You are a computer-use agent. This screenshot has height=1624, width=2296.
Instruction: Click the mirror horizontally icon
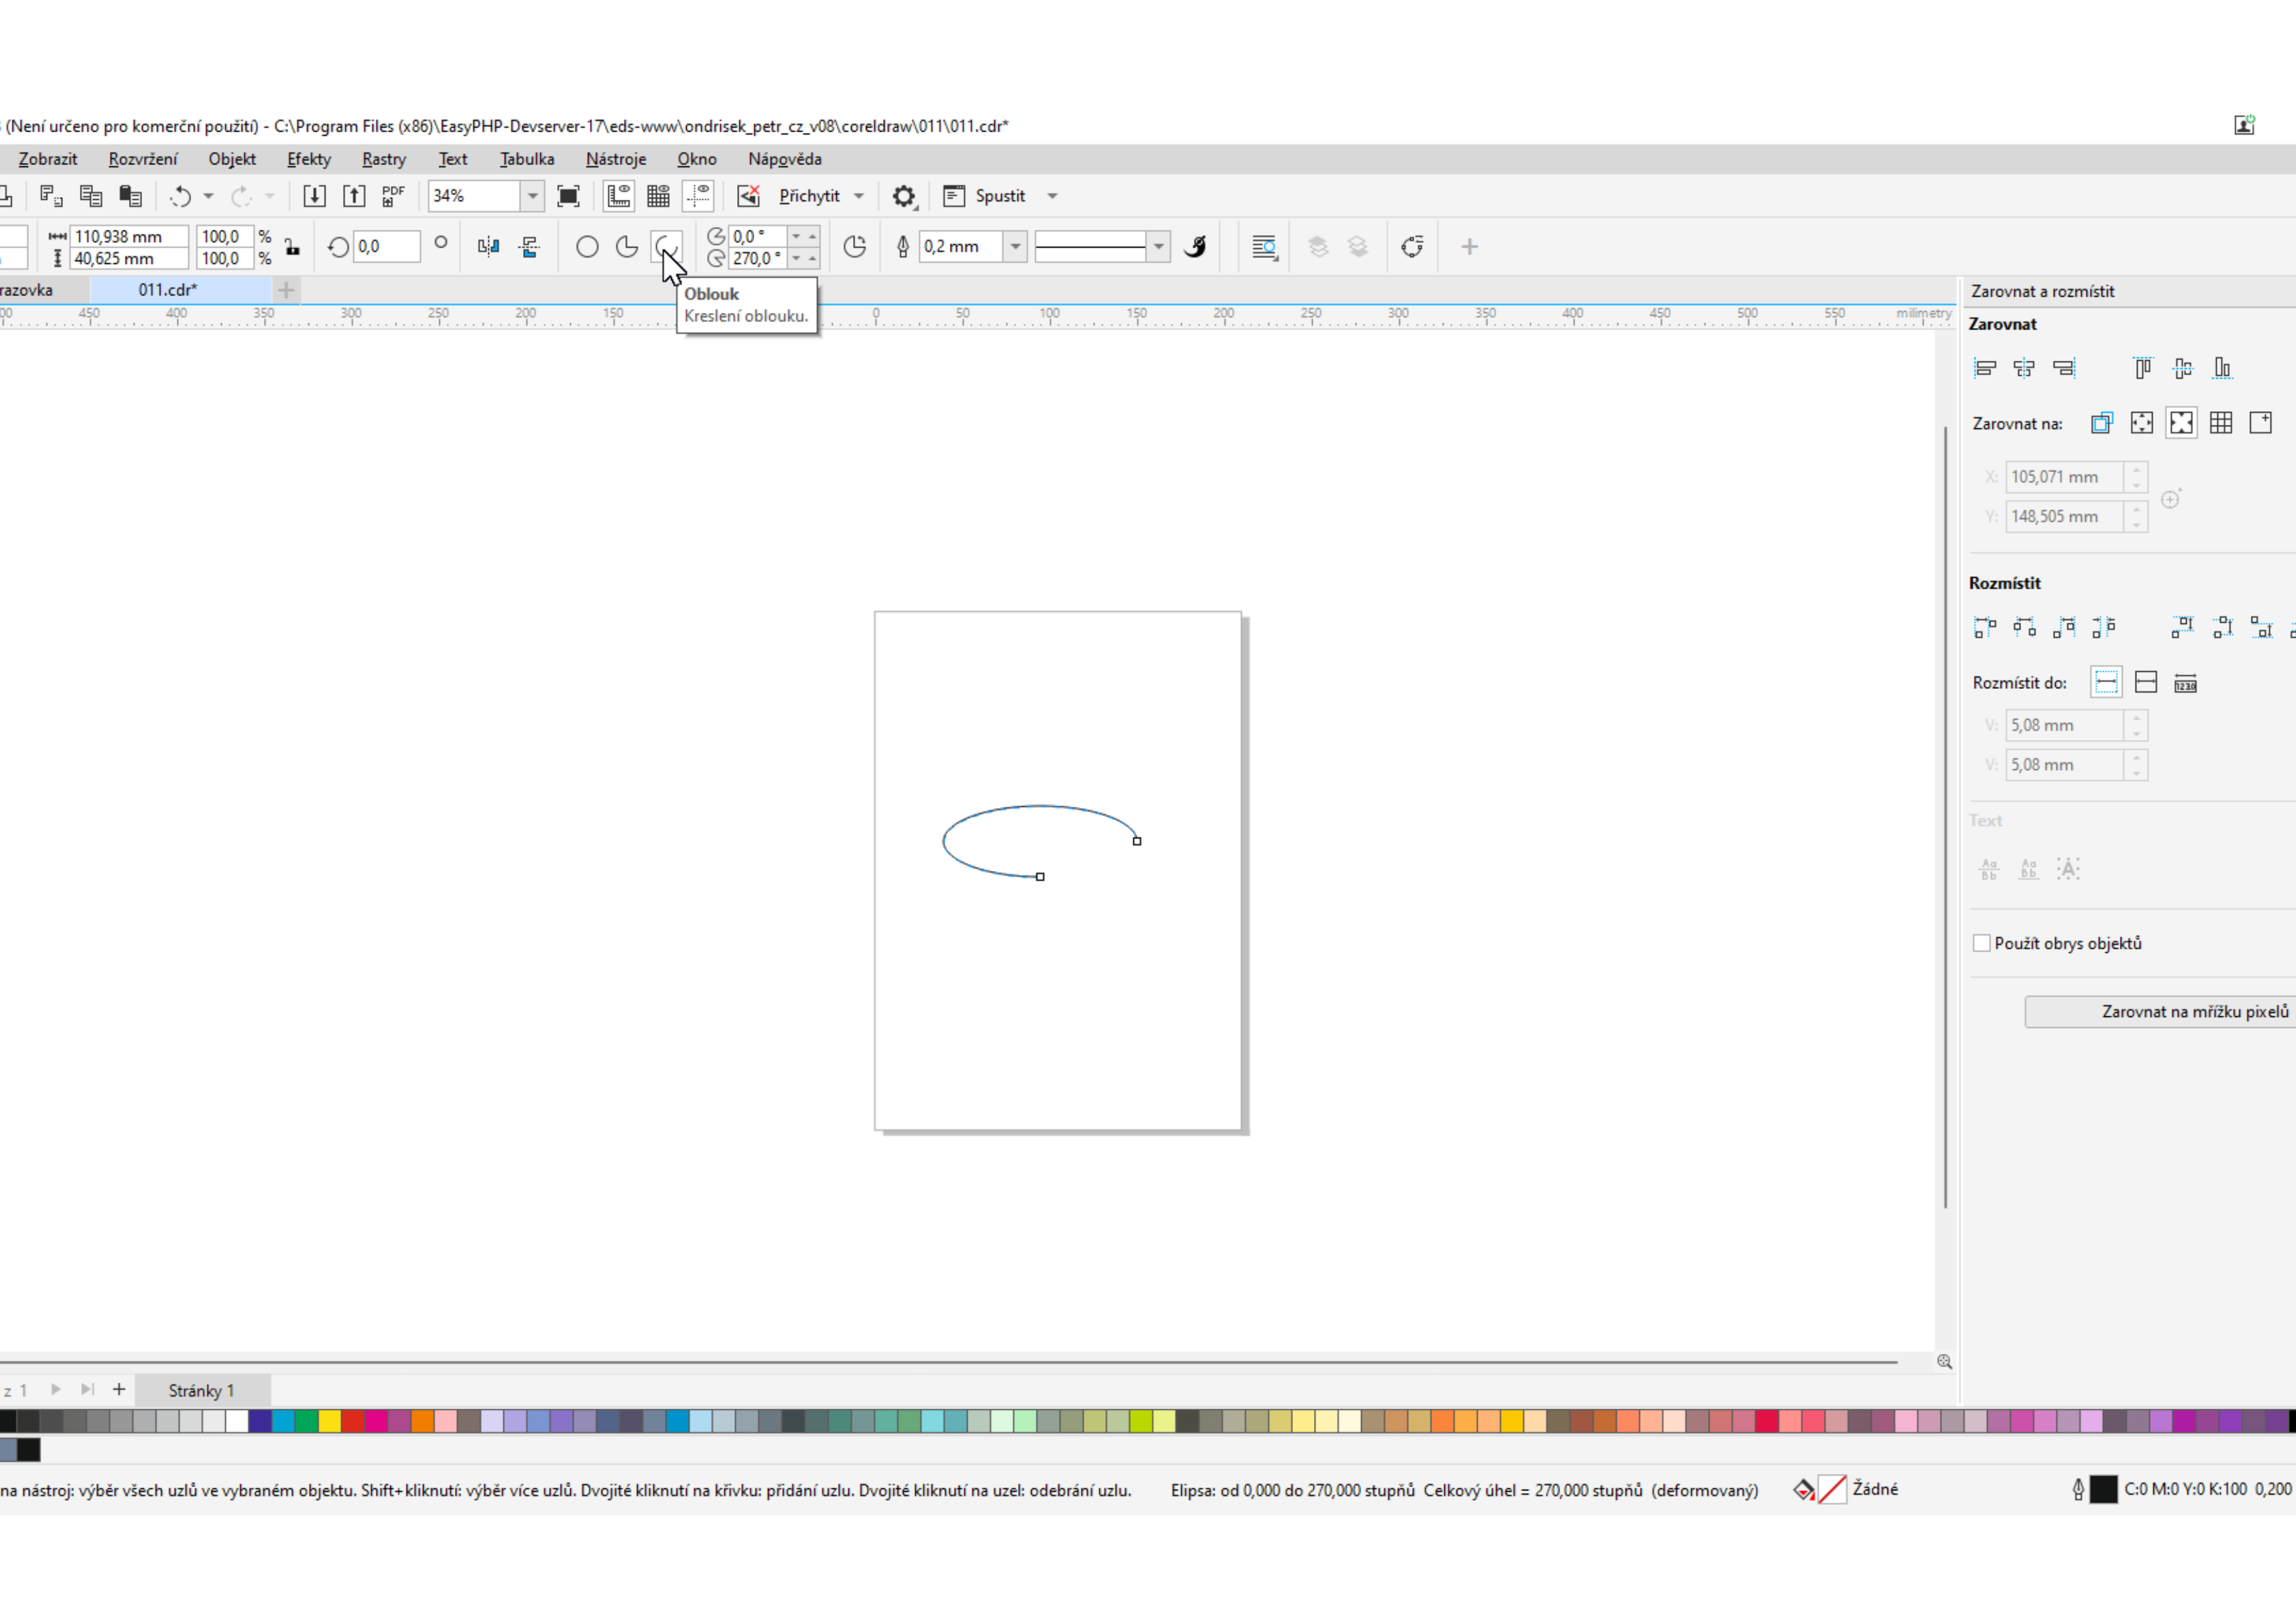point(488,247)
